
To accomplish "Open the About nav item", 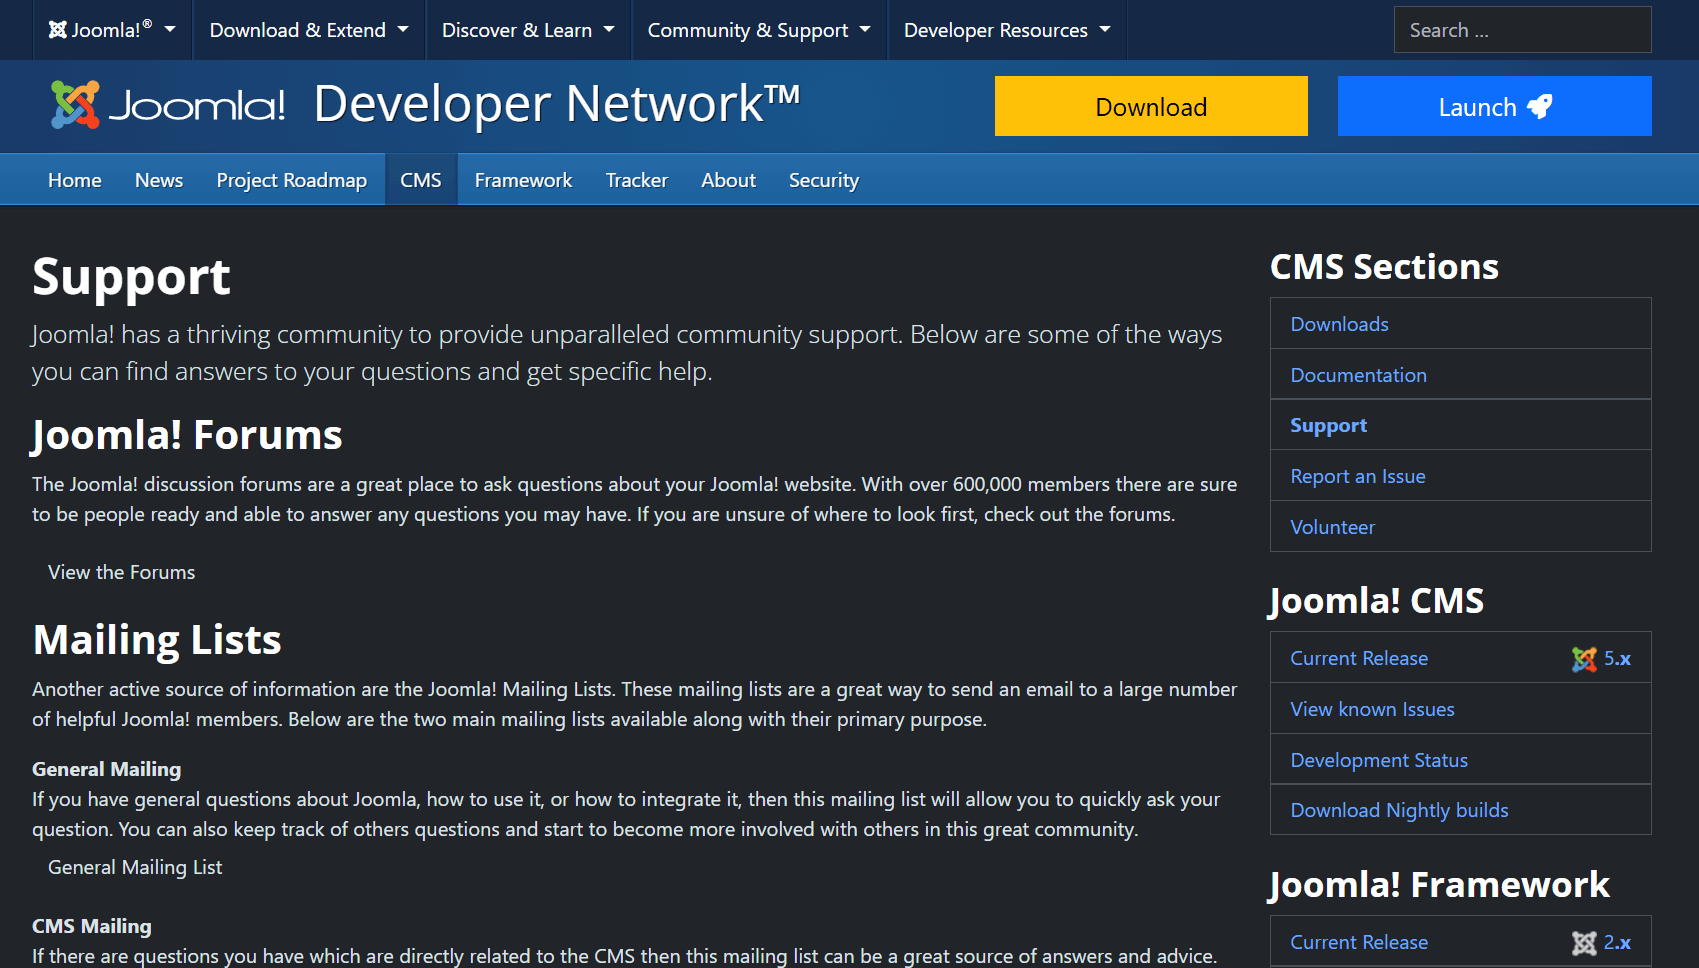I will 729,180.
